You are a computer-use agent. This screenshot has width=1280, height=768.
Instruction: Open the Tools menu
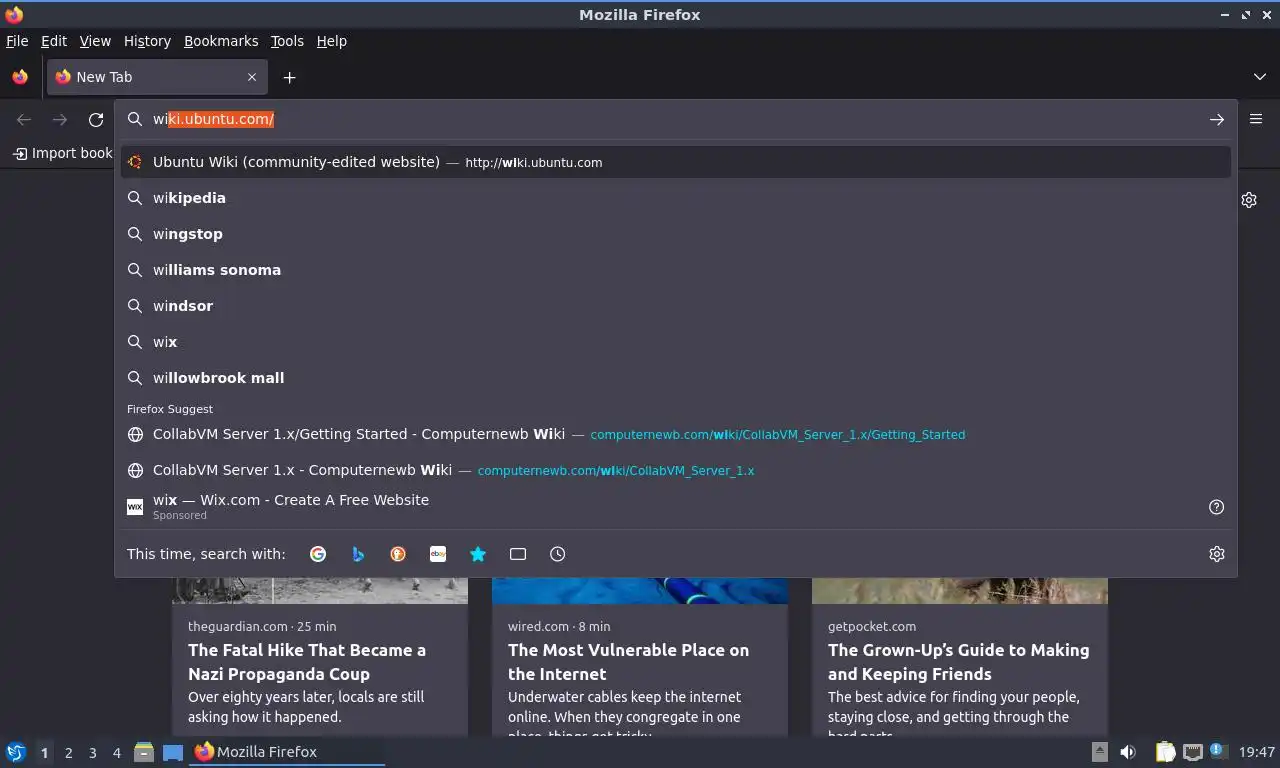point(287,41)
